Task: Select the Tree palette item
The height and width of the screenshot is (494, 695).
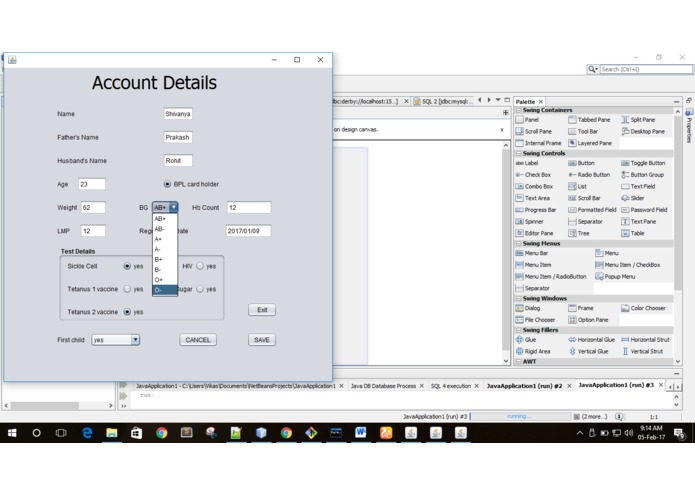Action: click(x=579, y=233)
